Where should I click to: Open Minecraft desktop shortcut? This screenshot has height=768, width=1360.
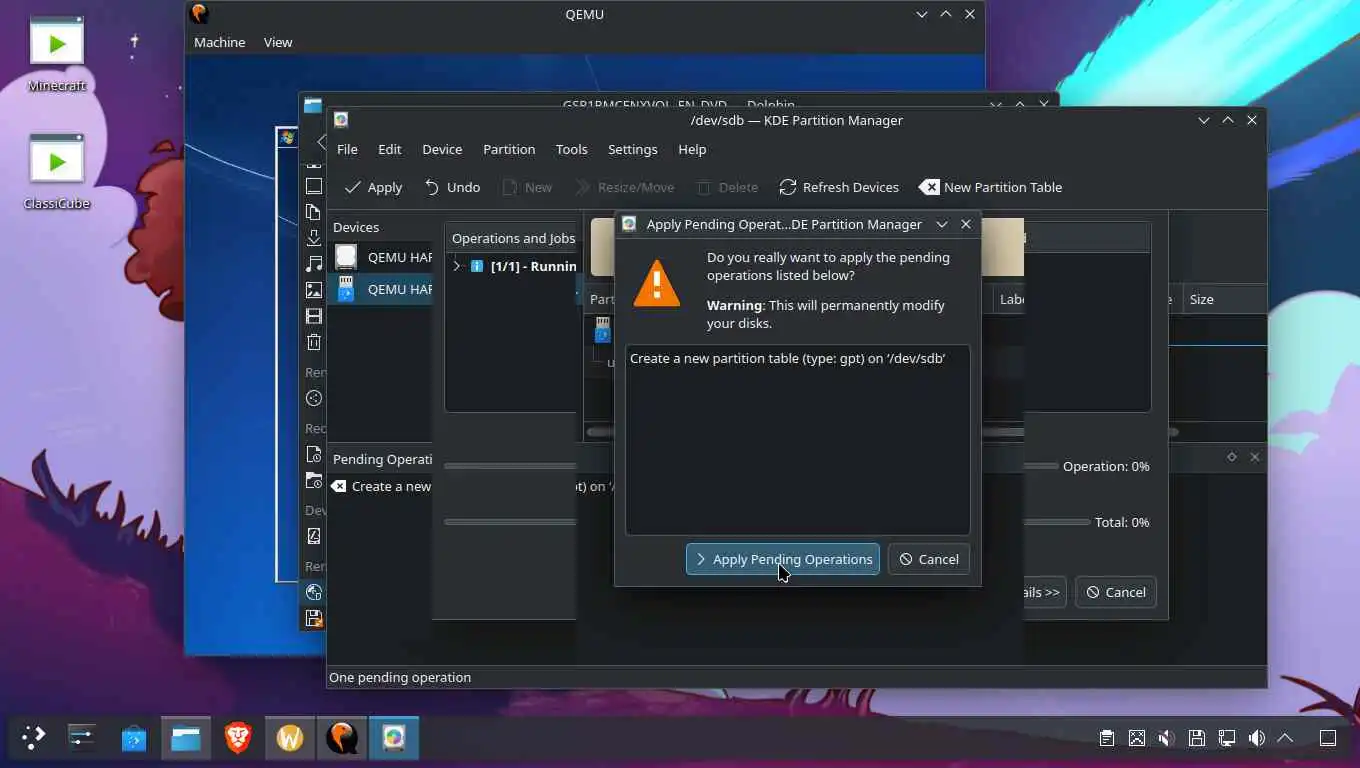click(x=57, y=54)
